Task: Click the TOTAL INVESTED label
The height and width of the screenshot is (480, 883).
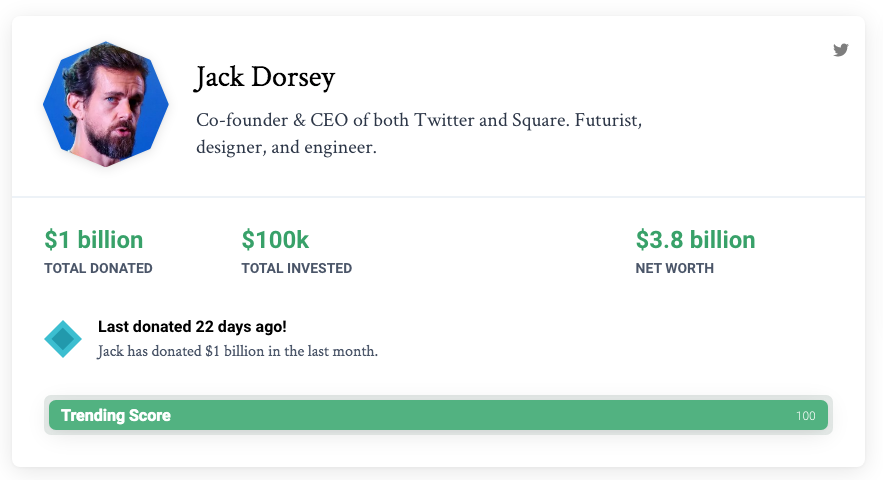Action: tap(296, 268)
